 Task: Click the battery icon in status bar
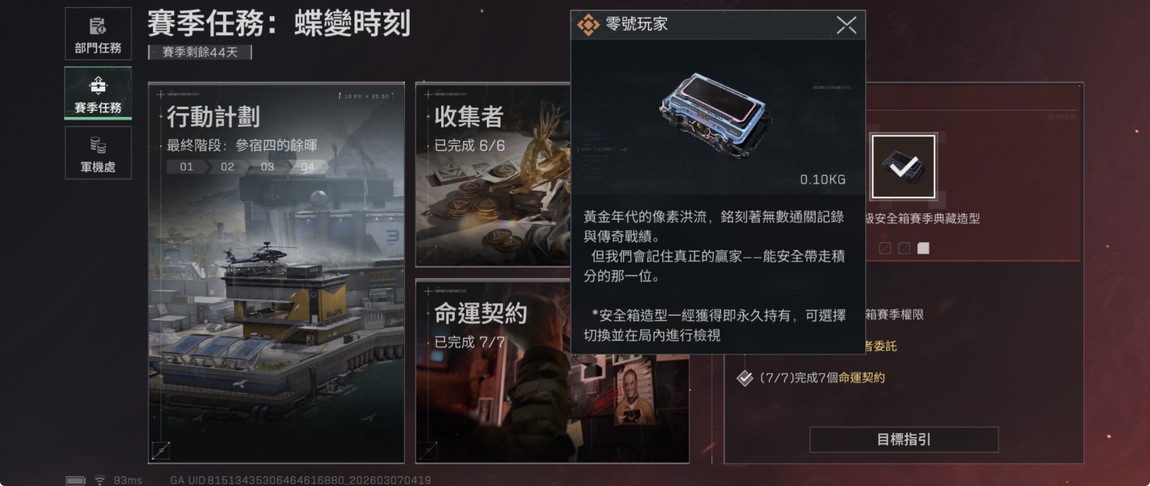(76, 480)
